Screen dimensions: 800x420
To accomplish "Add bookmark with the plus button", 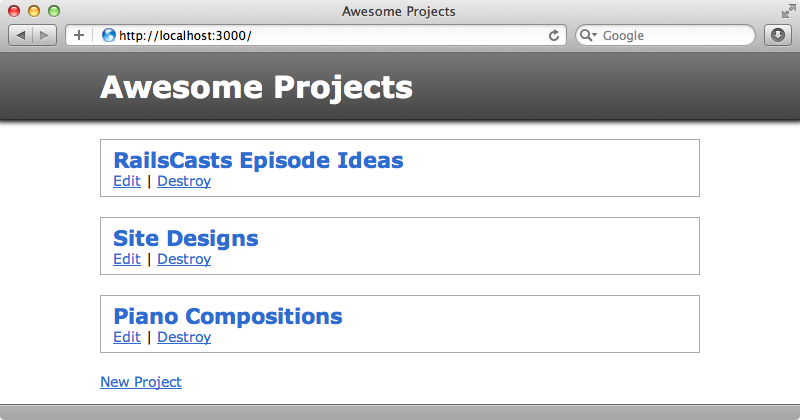I will pyautogui.click(x=79, y=35).
